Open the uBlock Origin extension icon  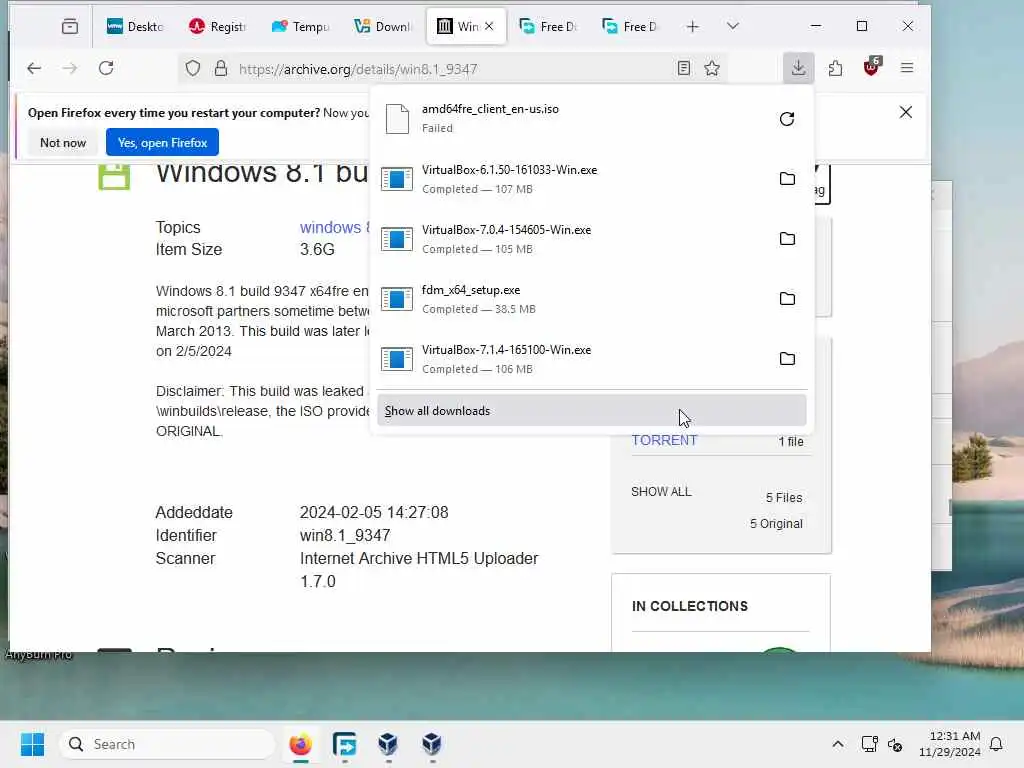(872, 67)
